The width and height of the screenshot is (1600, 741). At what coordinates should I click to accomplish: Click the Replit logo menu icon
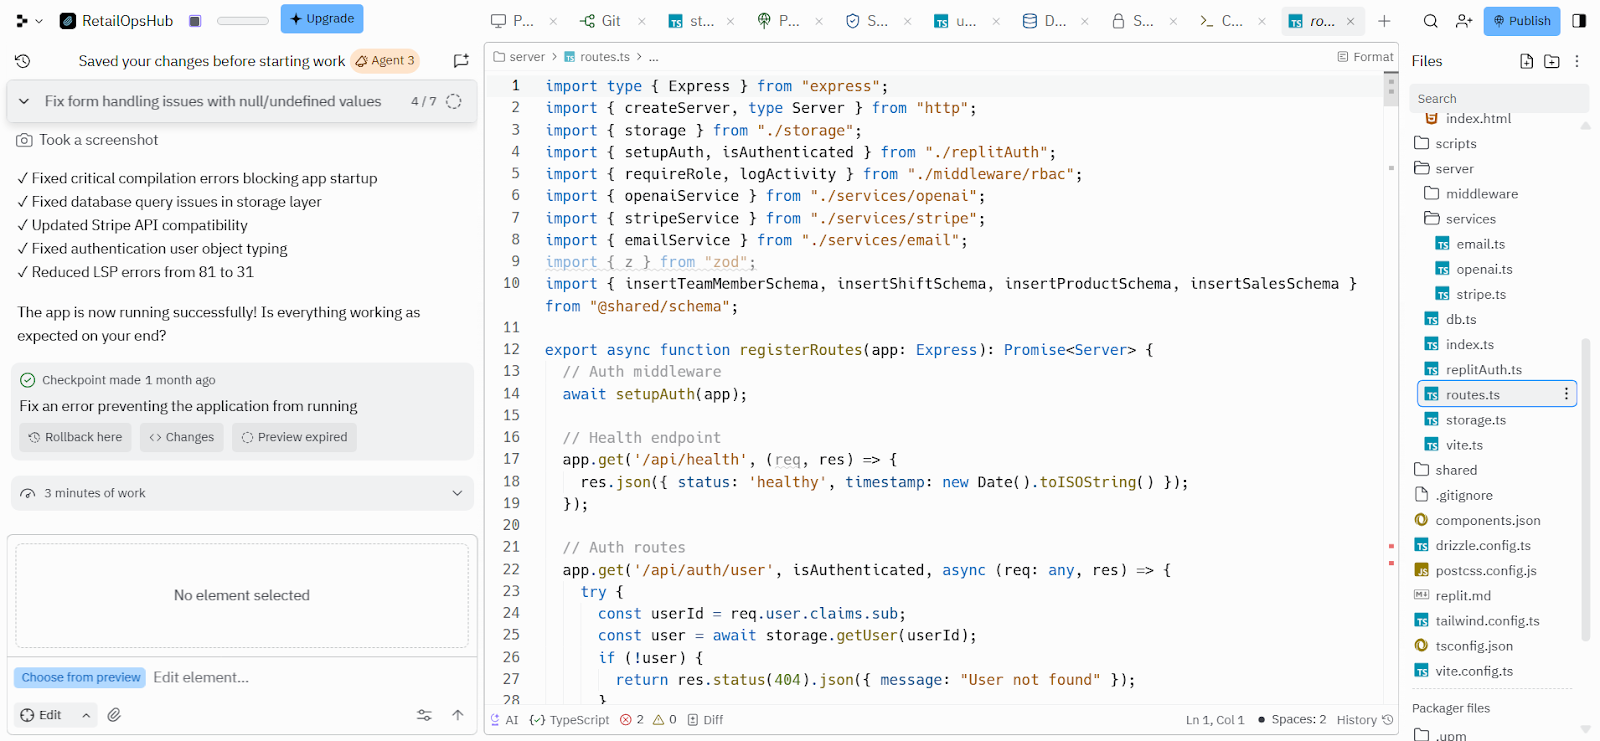22,21
